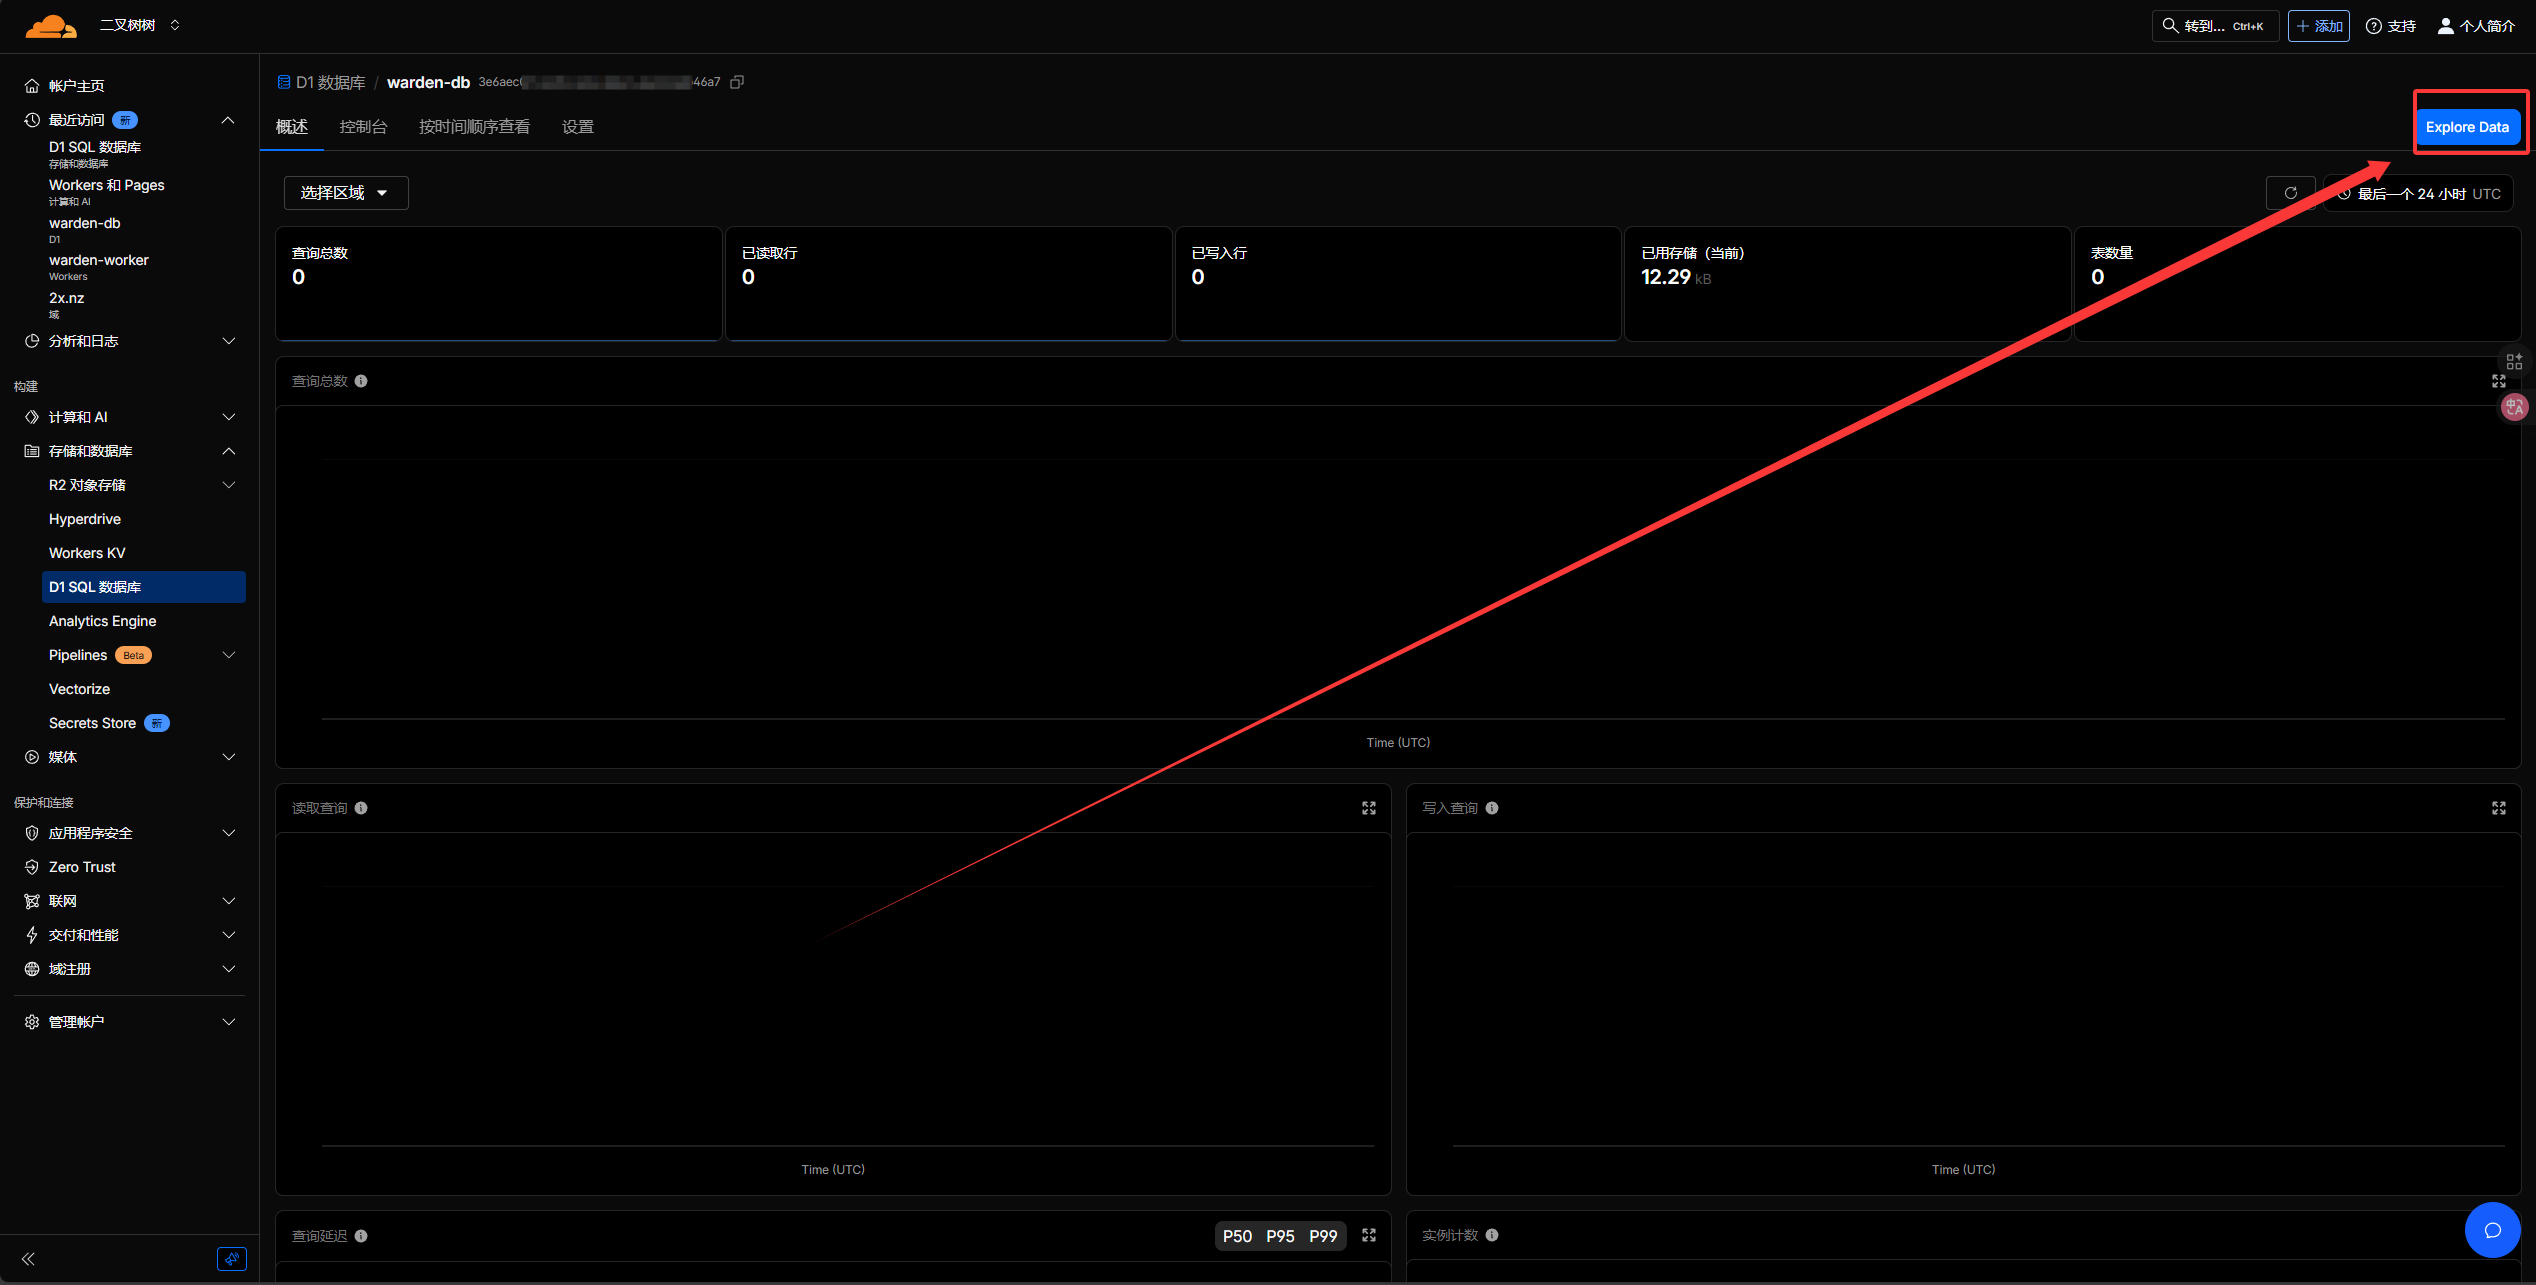This screenshot has height=1285, width=2536.
Task: Copy the database ID with copy icon
Action: pos(737,82)
